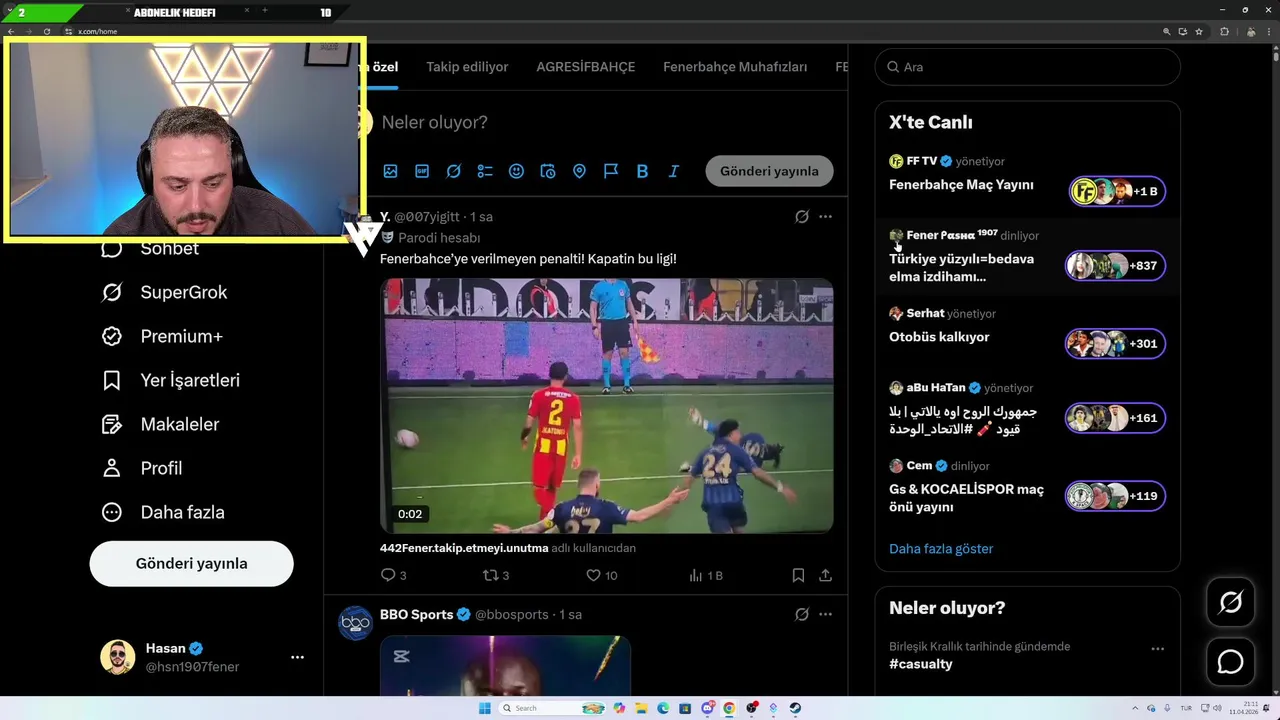Add media image to the post composer
This screenshot has height=720, width=1280.
(390, 171)
